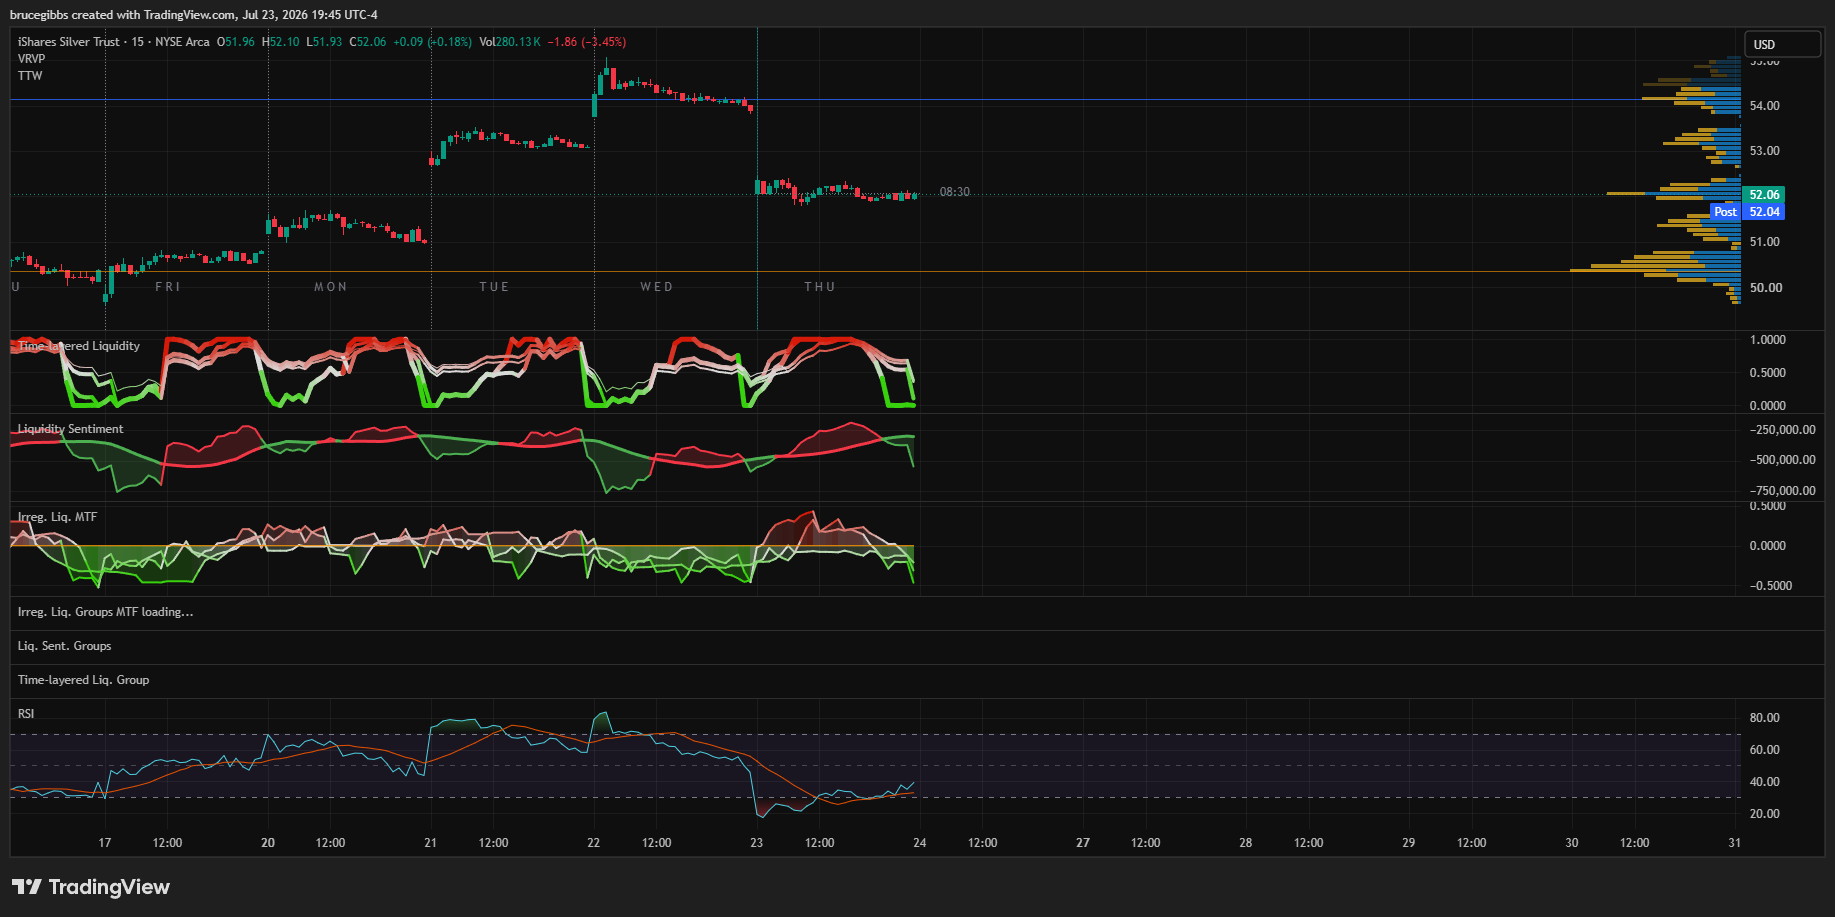Click date 20 on the time axis

pos(268,843)
